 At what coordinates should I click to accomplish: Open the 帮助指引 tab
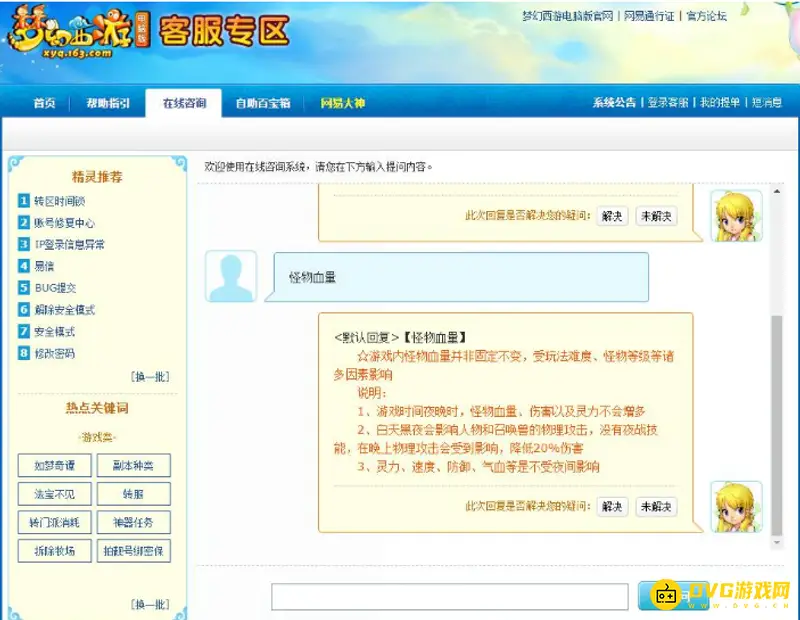click(x=108, y=103)
